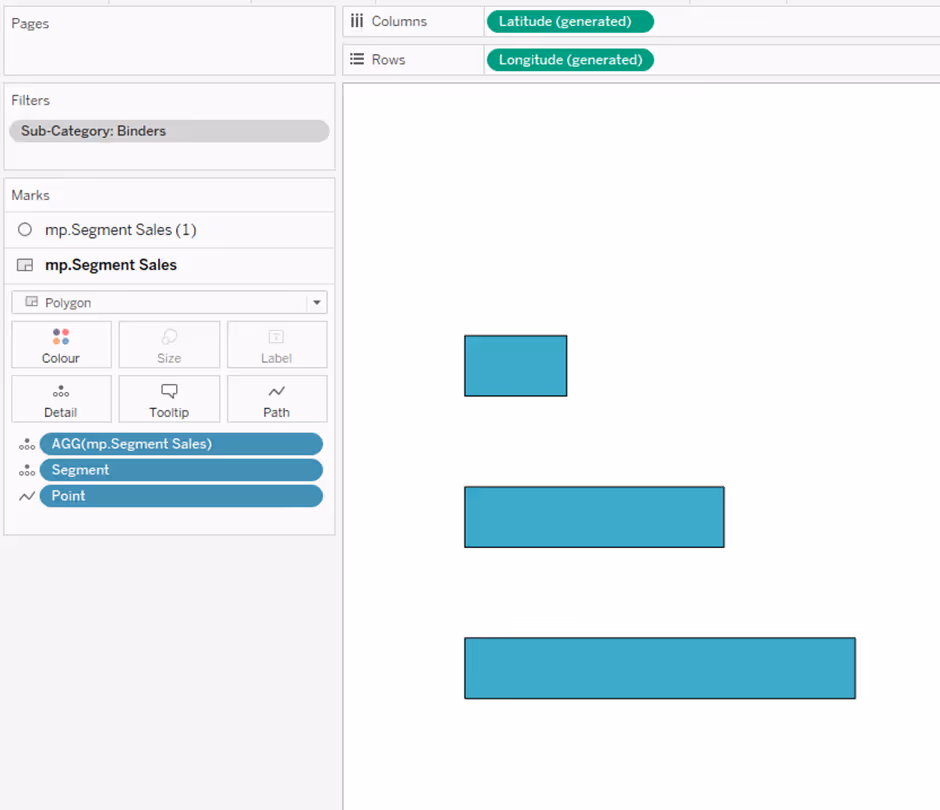Click the dropdown arrow beside Polygon
This screenshot has width=940, height=810.
click(x=317, y=303)
